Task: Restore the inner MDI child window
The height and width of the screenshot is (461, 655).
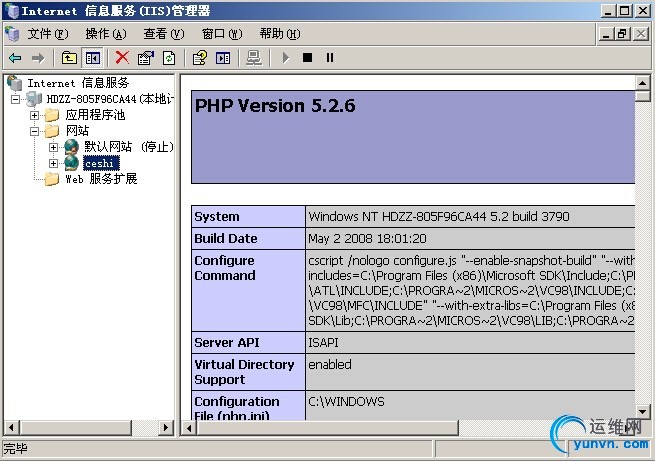Action: click(x=622, y=34)
